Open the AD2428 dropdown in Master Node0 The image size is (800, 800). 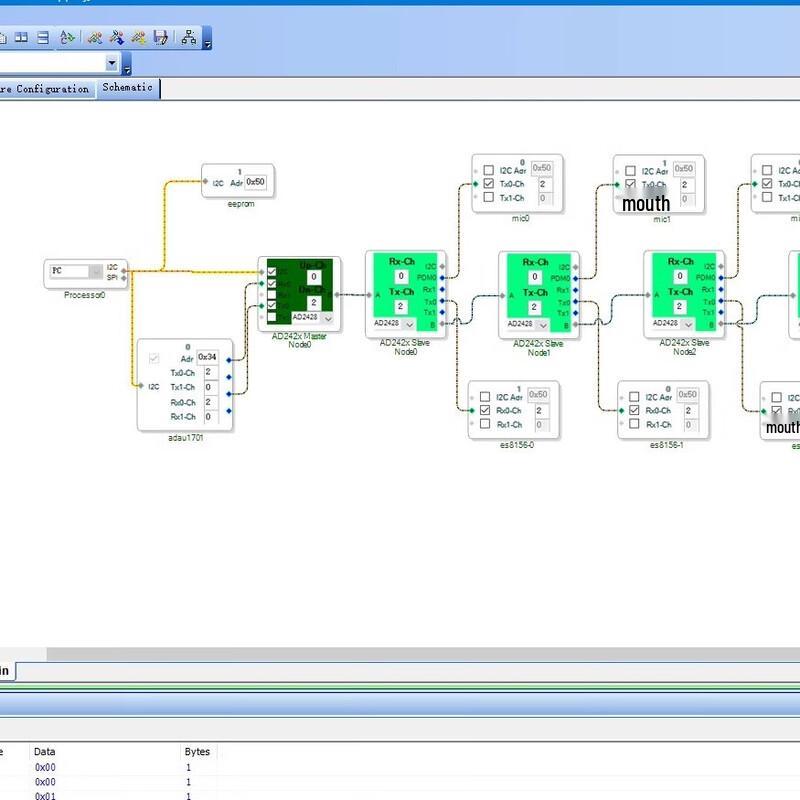(x=328, y=318)
